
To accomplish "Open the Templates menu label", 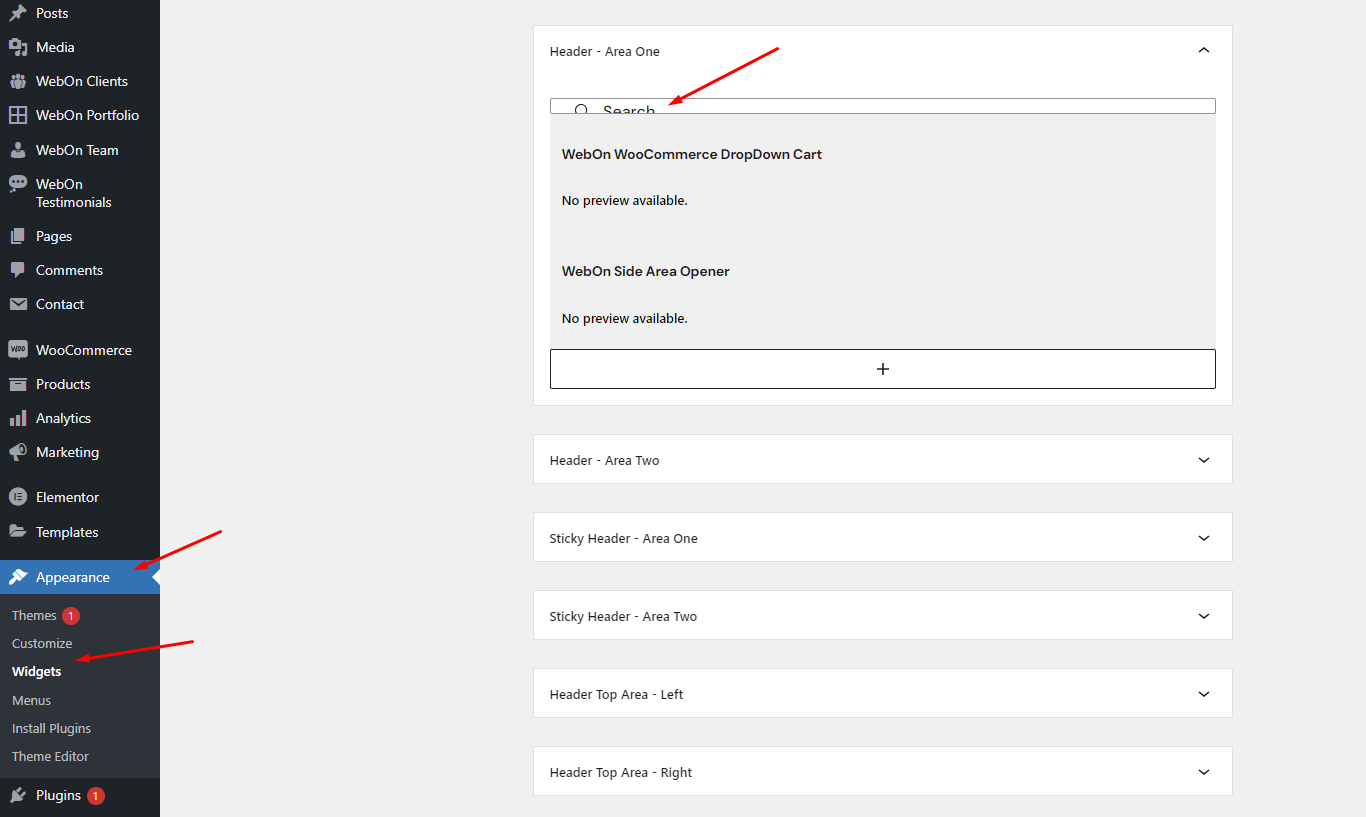I will 67,532.
